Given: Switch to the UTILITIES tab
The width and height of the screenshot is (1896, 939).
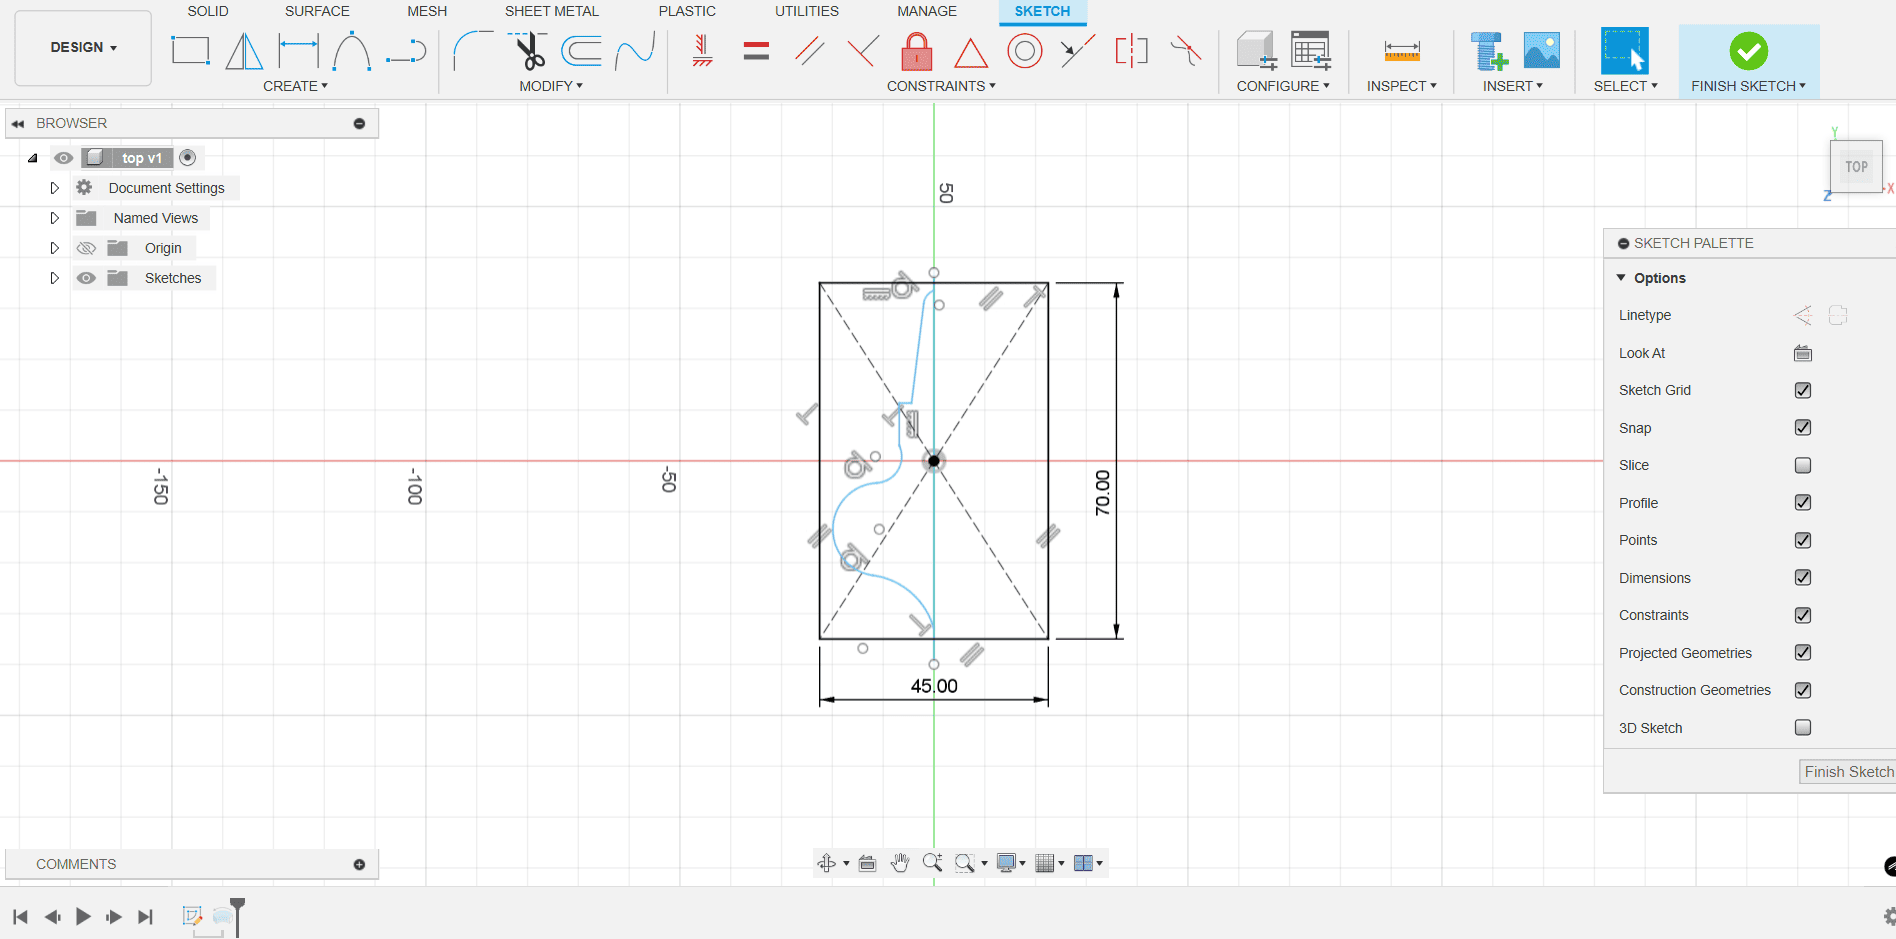Looking at the screenshot, I should tap(807, 11).
